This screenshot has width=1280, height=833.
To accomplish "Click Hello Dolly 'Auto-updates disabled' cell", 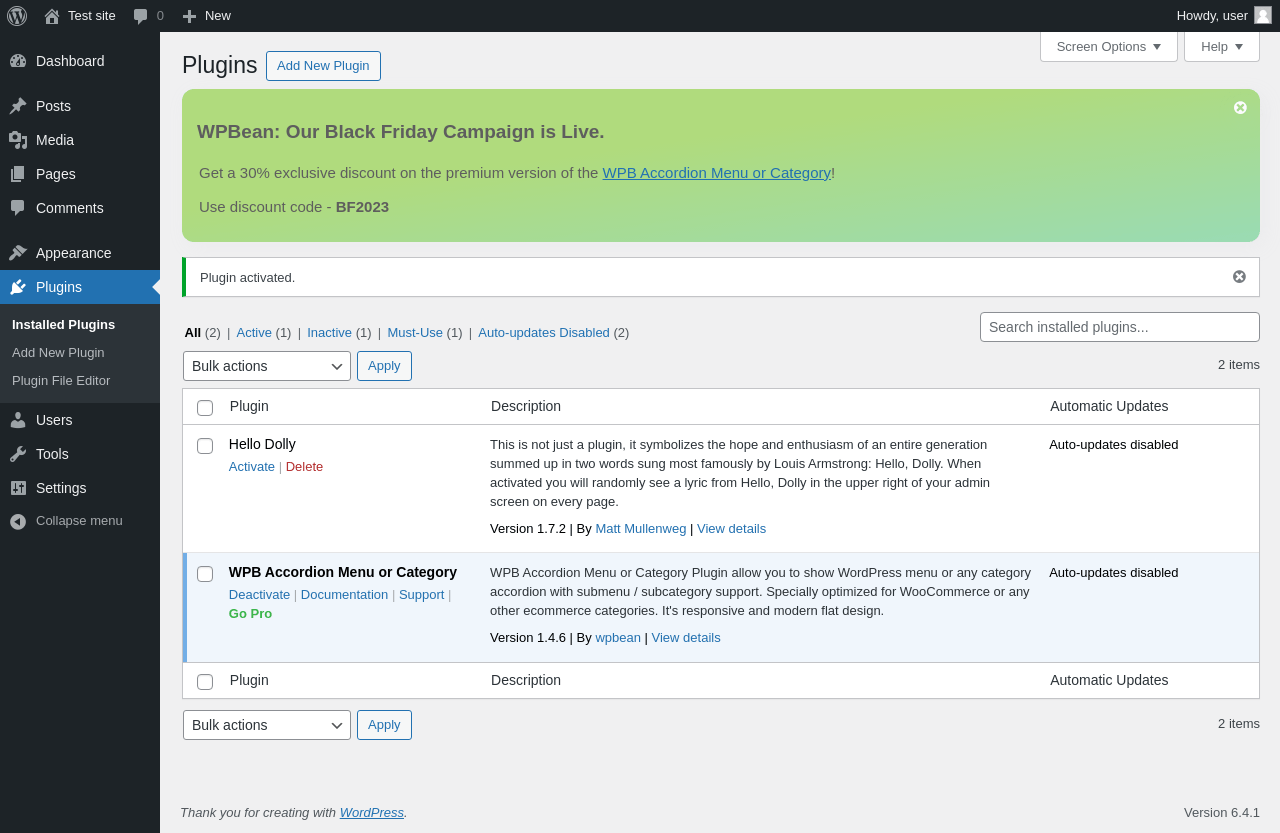I will (x=1114, y=445).
